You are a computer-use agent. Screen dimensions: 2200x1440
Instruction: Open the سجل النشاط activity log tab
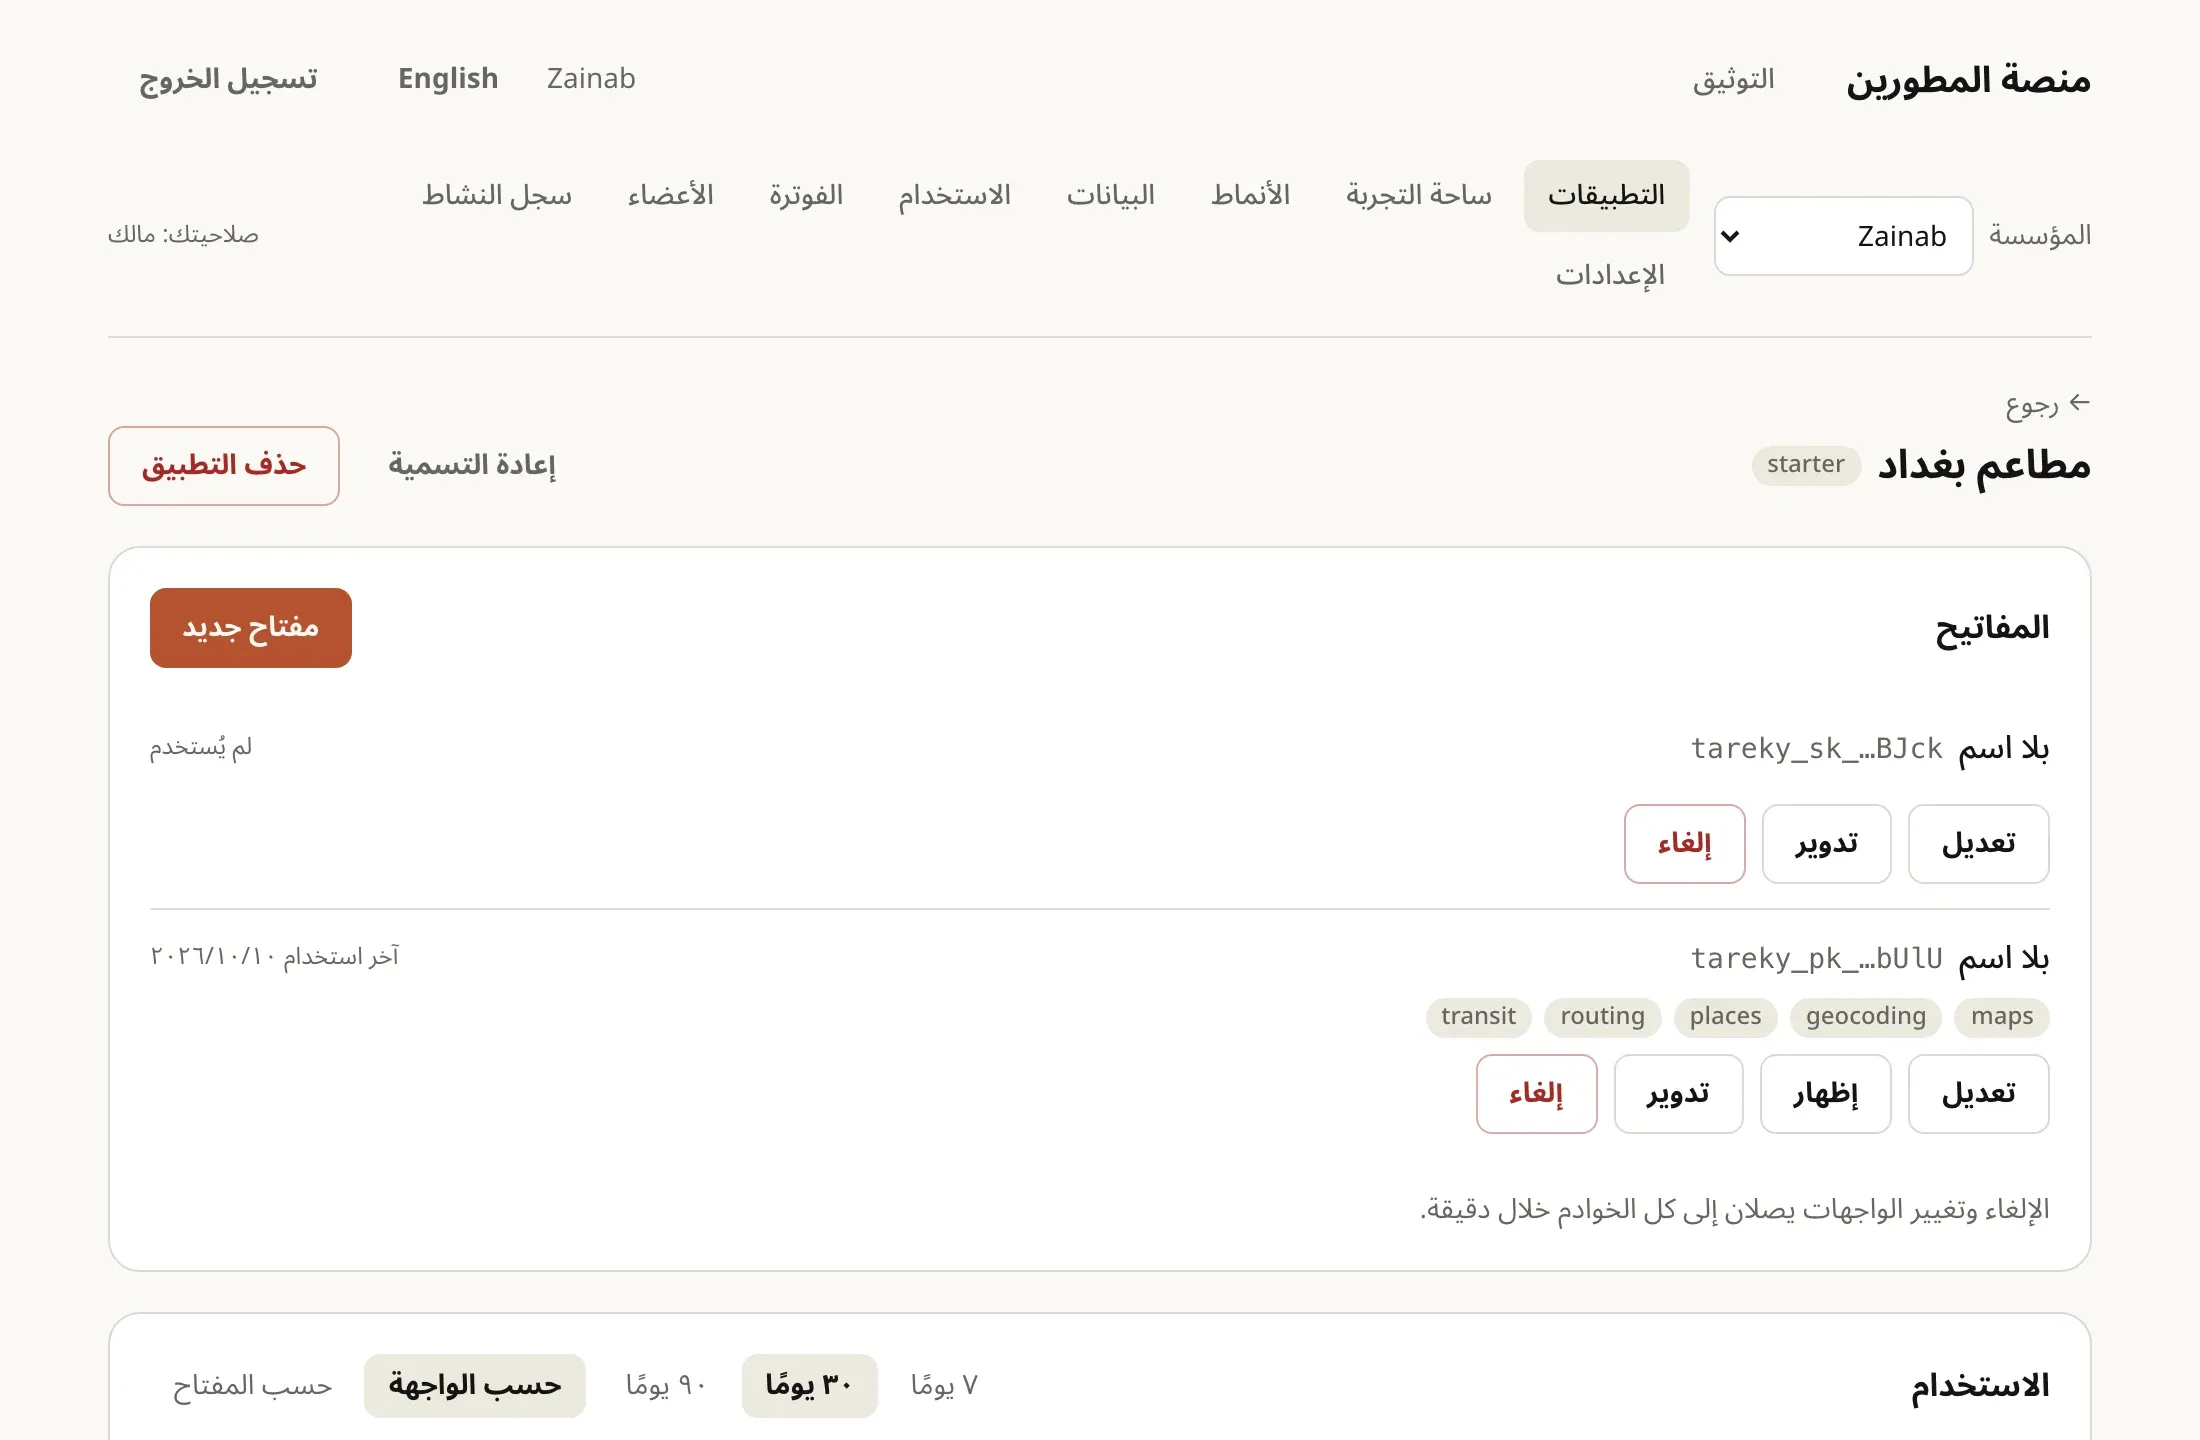[497, 196]
